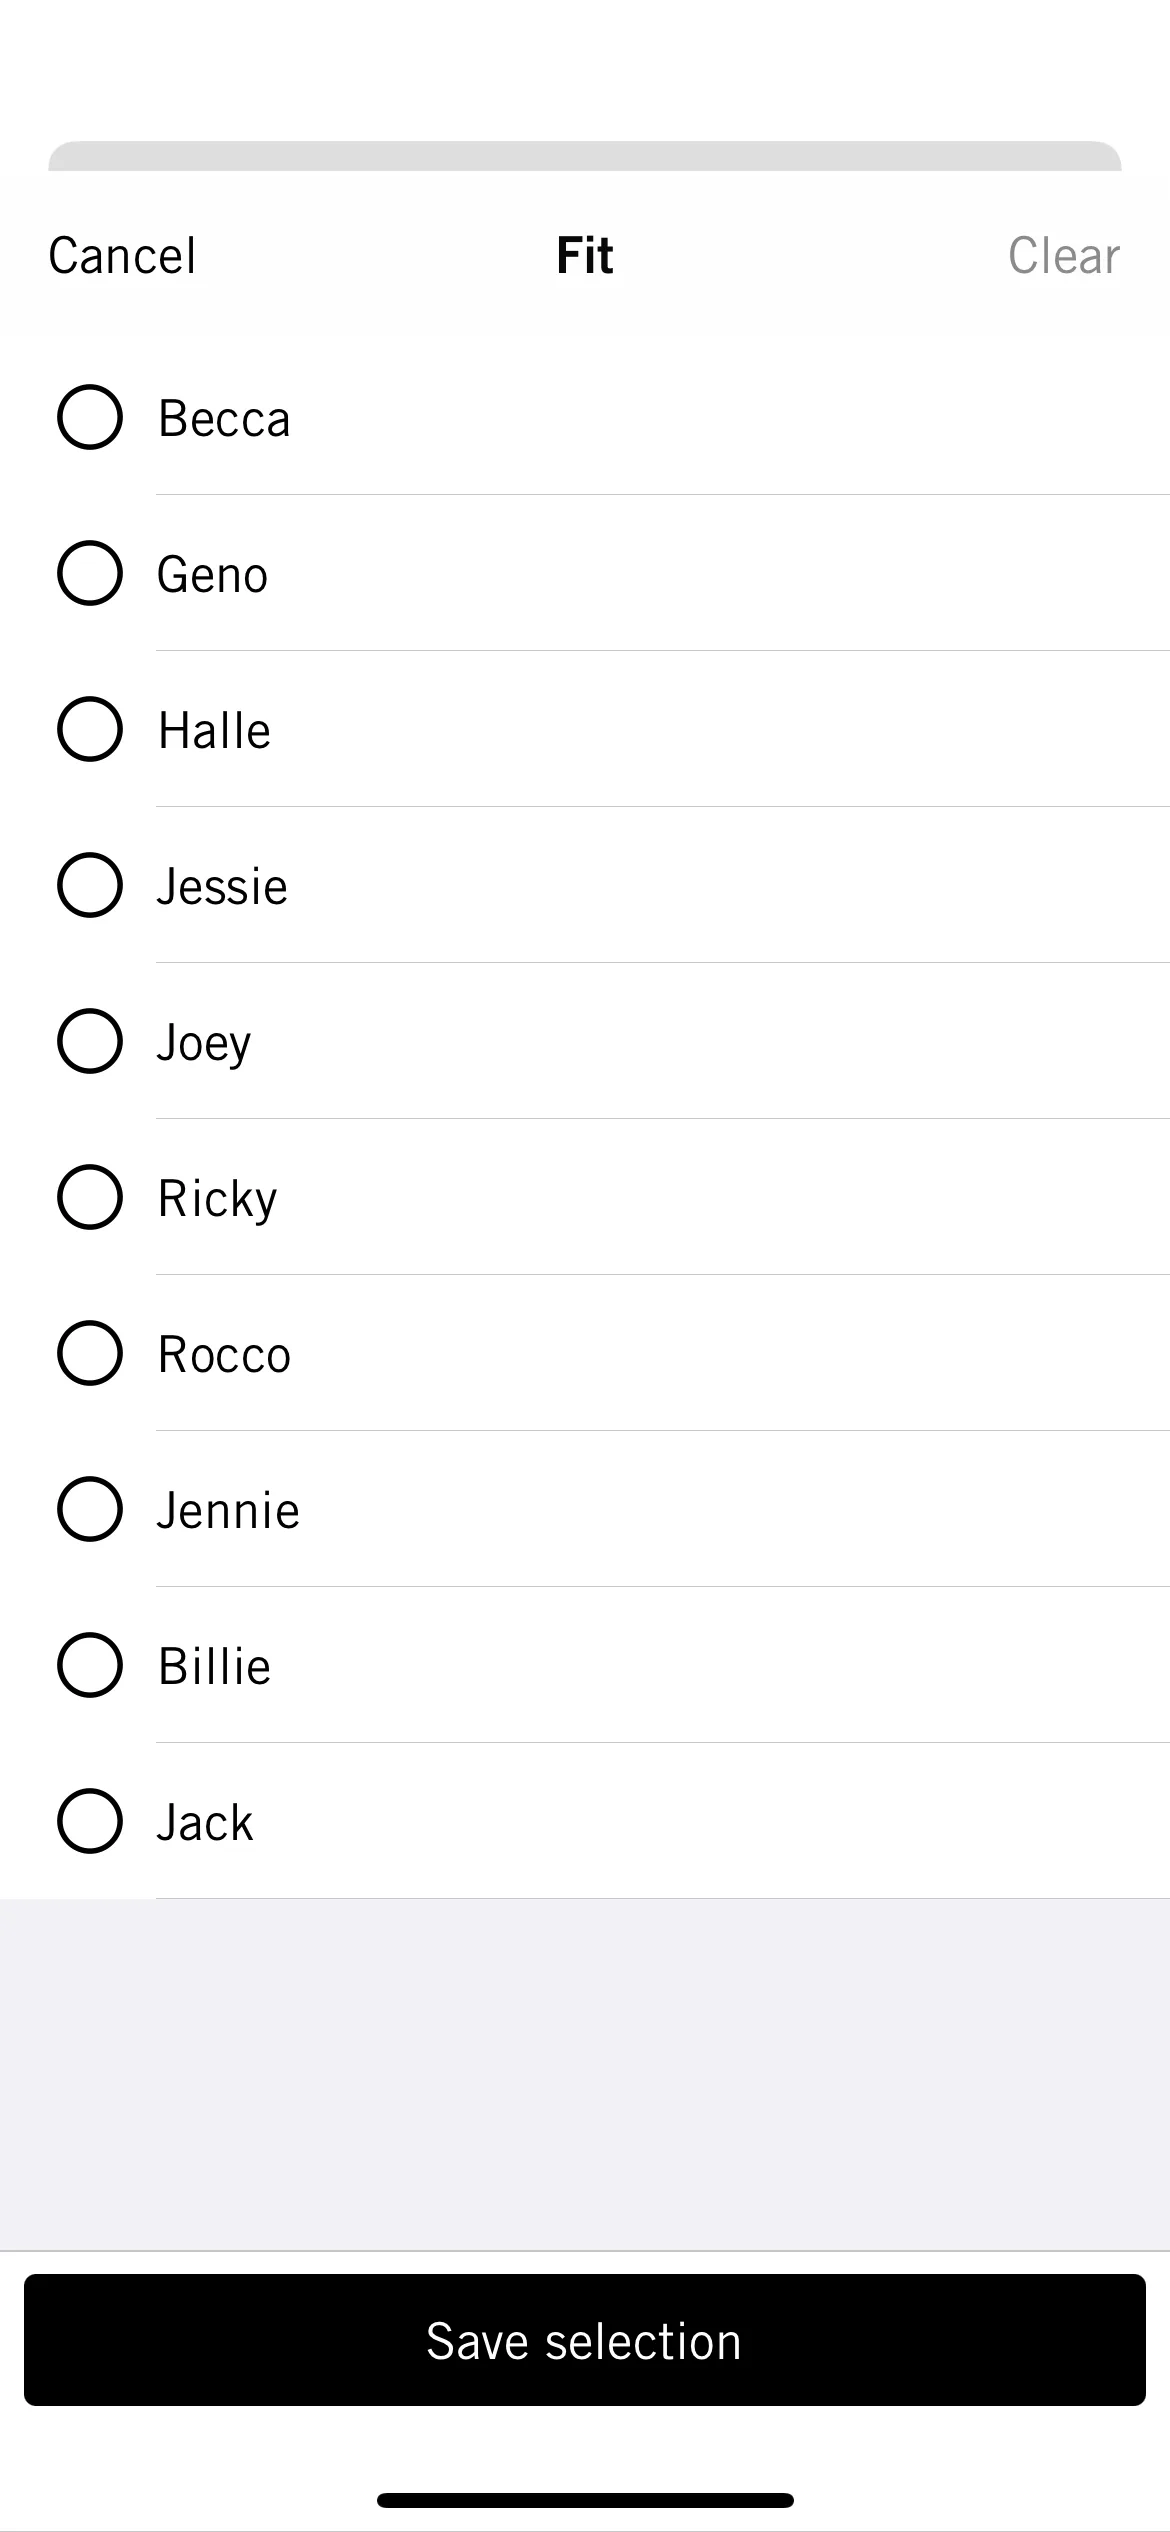1170x2532 pixels.
Task: Clear the fit selection
Action: coord(1064,256)
